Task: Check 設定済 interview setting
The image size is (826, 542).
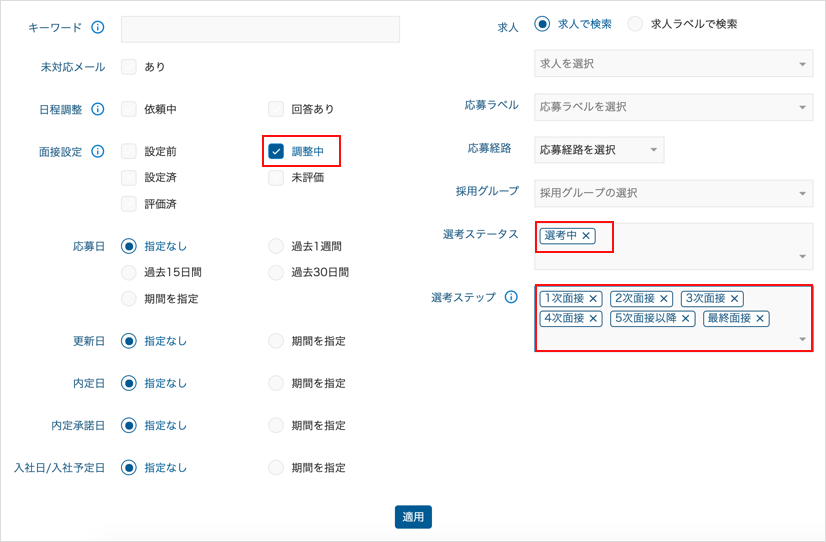Action: coord(129,178)
